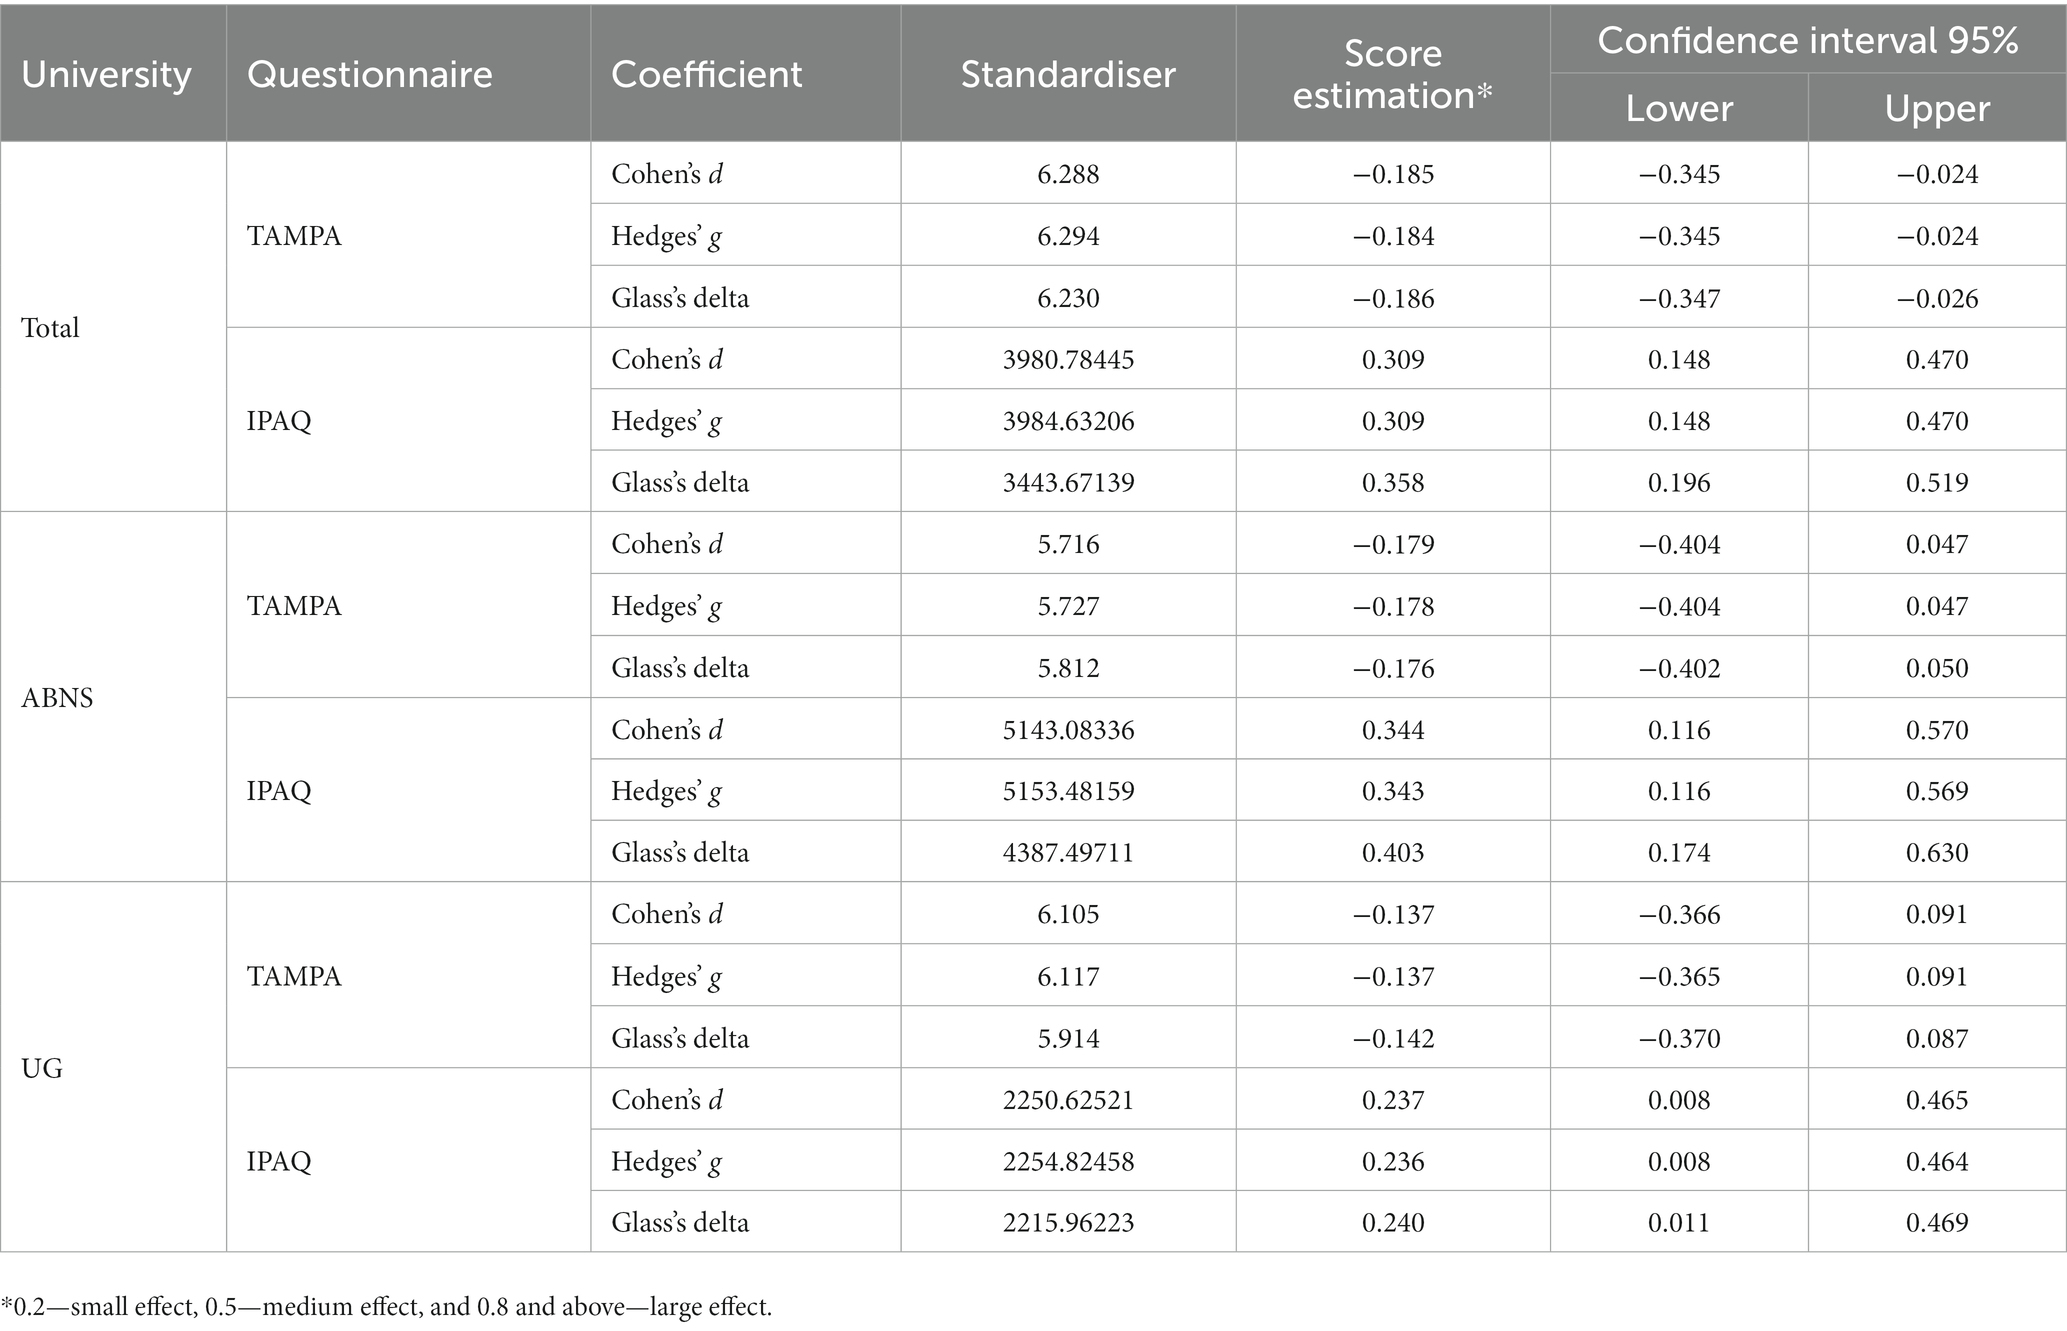Screen dimensions: 2067x1331
Task: Select standardiser value 6.288
Action: (1068, 174)
